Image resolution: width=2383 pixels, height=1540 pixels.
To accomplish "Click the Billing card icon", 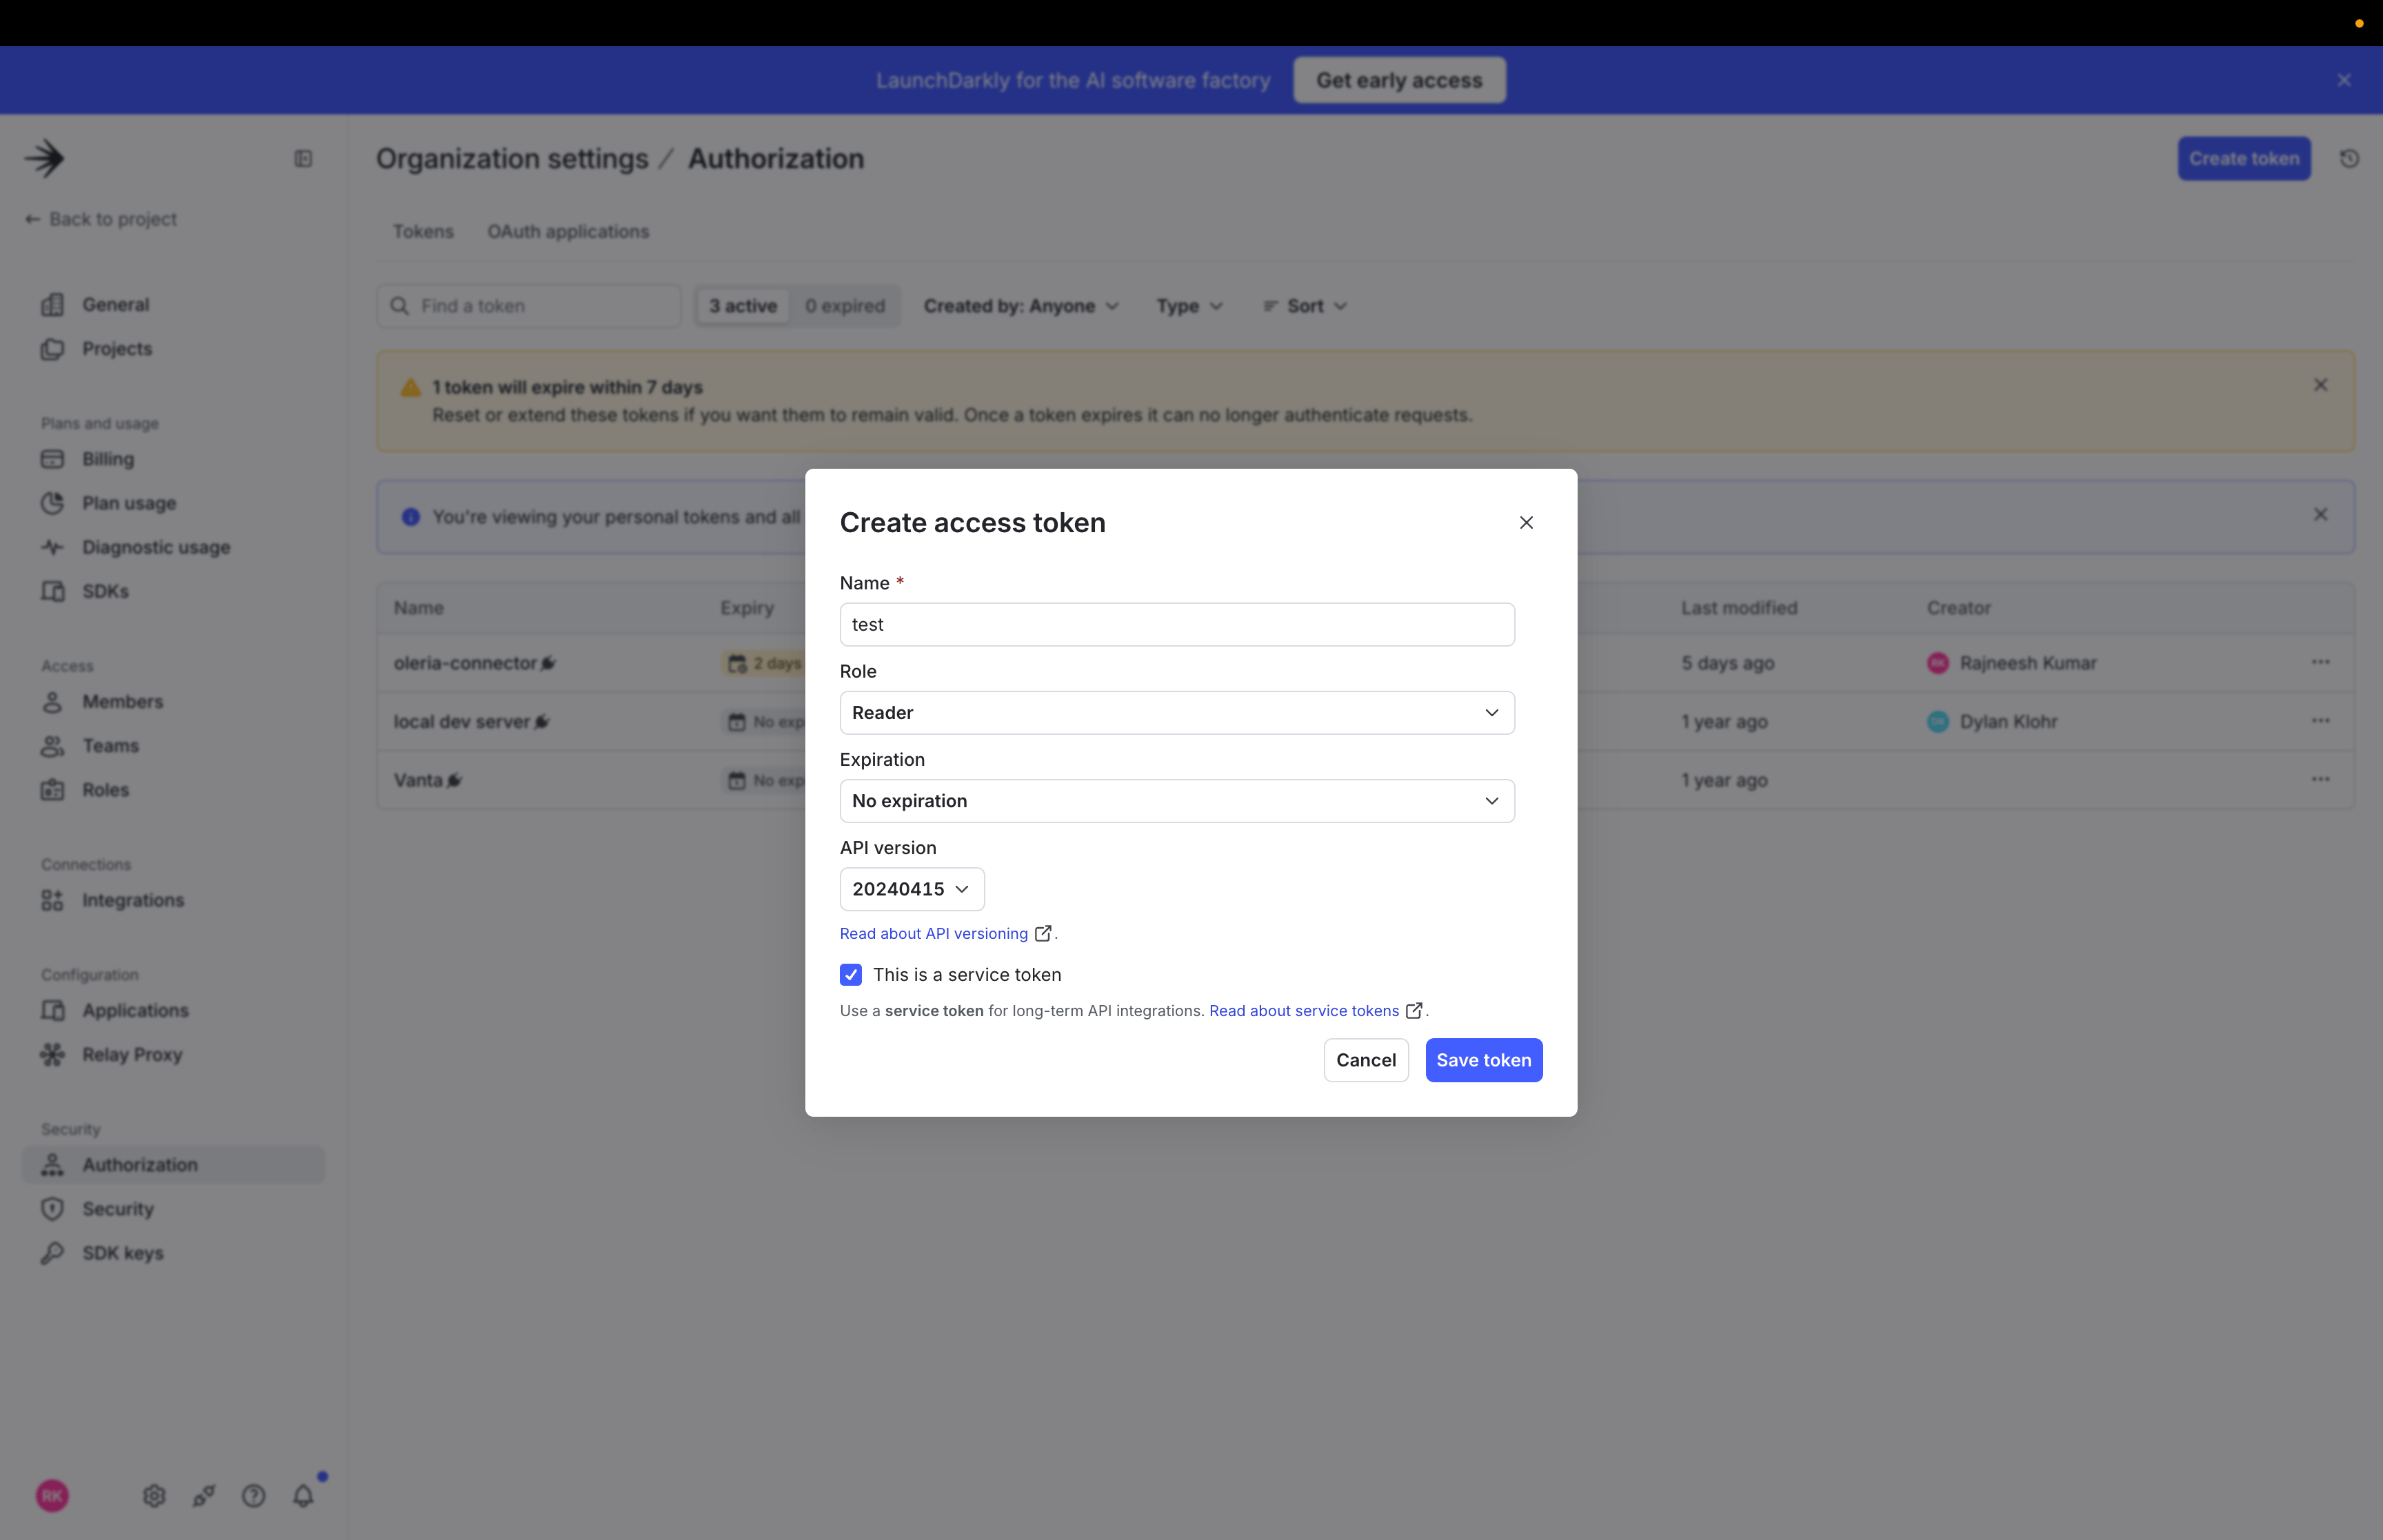I will pos(52,459).
